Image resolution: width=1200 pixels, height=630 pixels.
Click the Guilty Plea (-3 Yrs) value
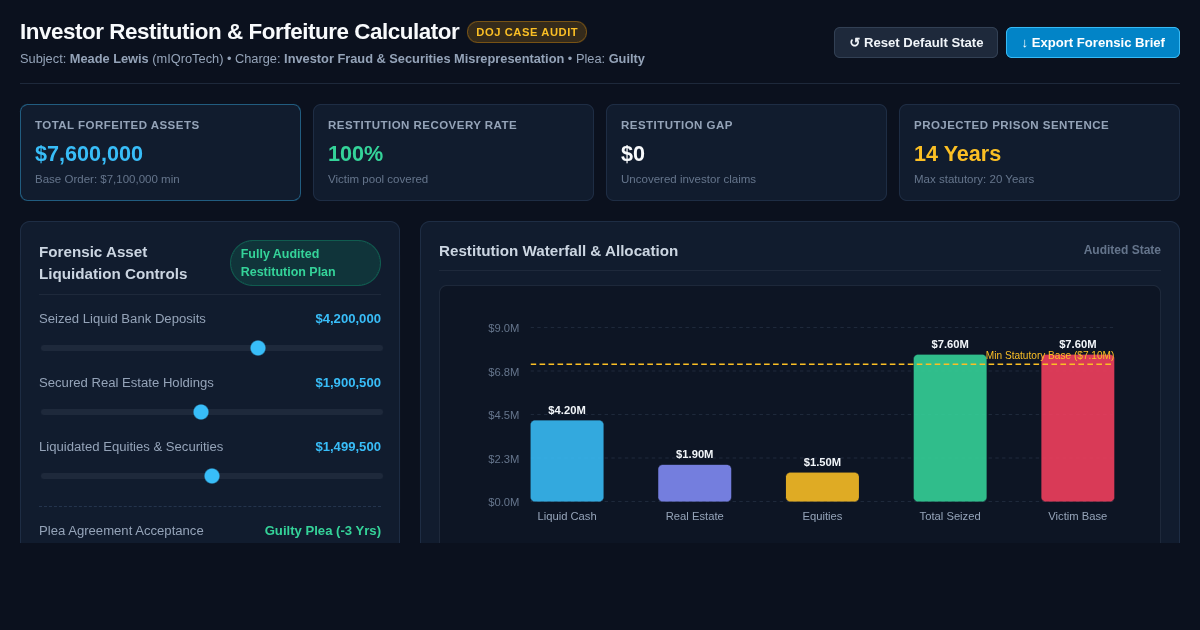click(323, 530)
